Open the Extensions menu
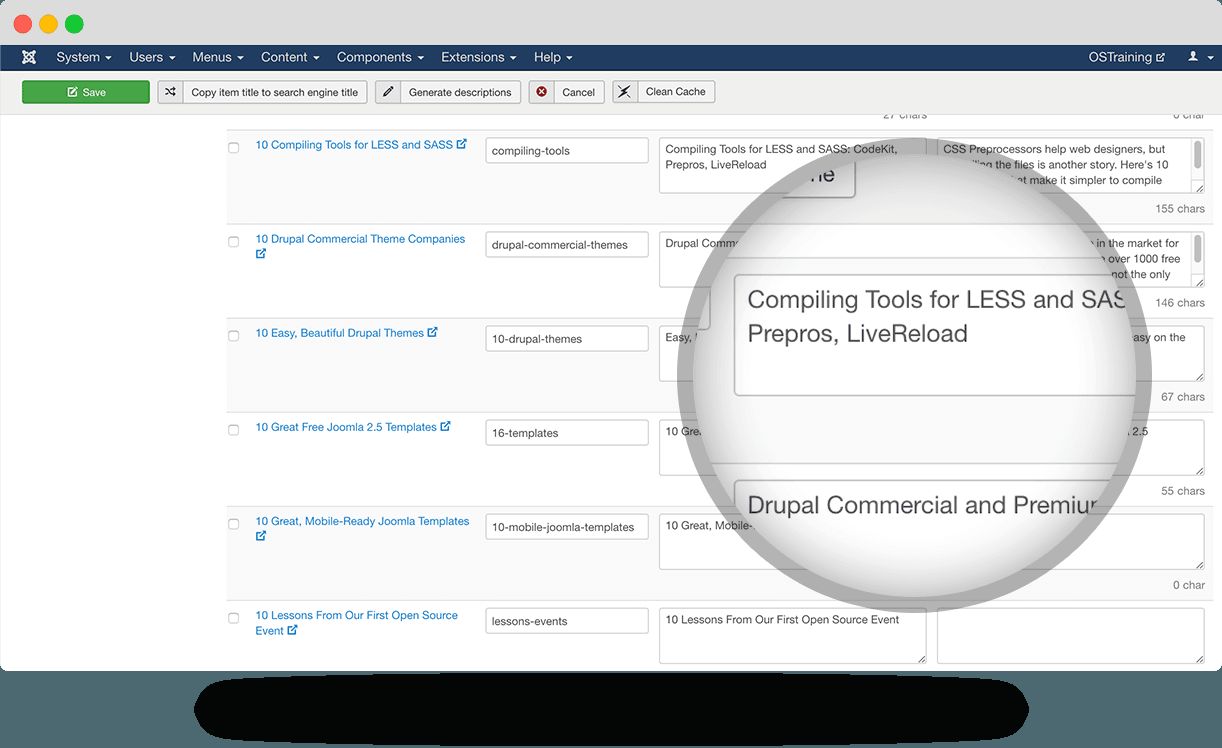The height and width of the screenshot is (748, 1222). tap(479, 57)
